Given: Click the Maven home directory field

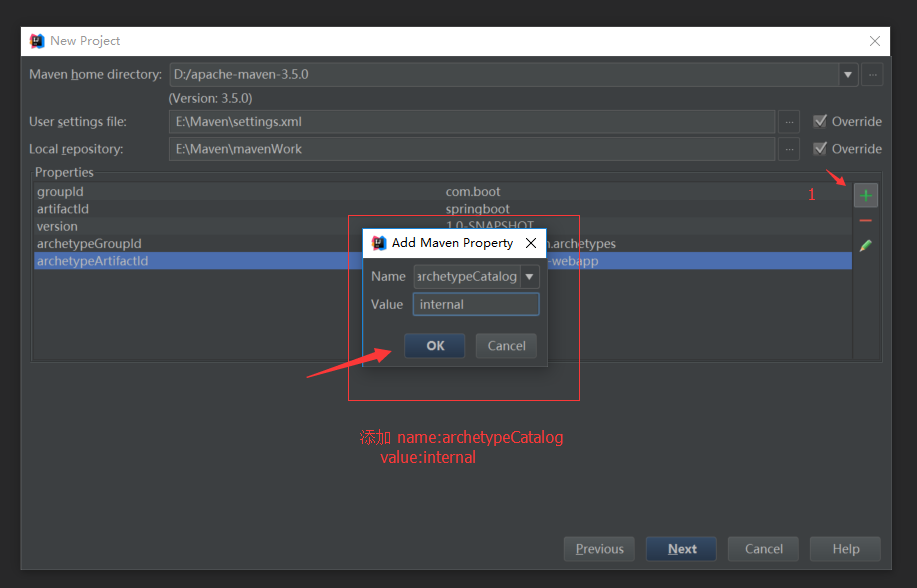Looking at the screenshot, I should (504, 75).
